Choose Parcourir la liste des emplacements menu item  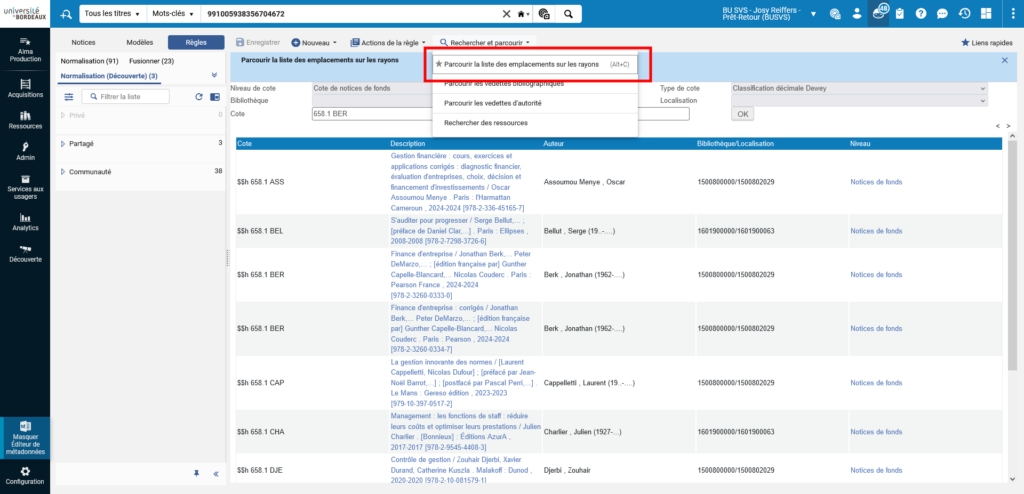[x=535, y=65]
